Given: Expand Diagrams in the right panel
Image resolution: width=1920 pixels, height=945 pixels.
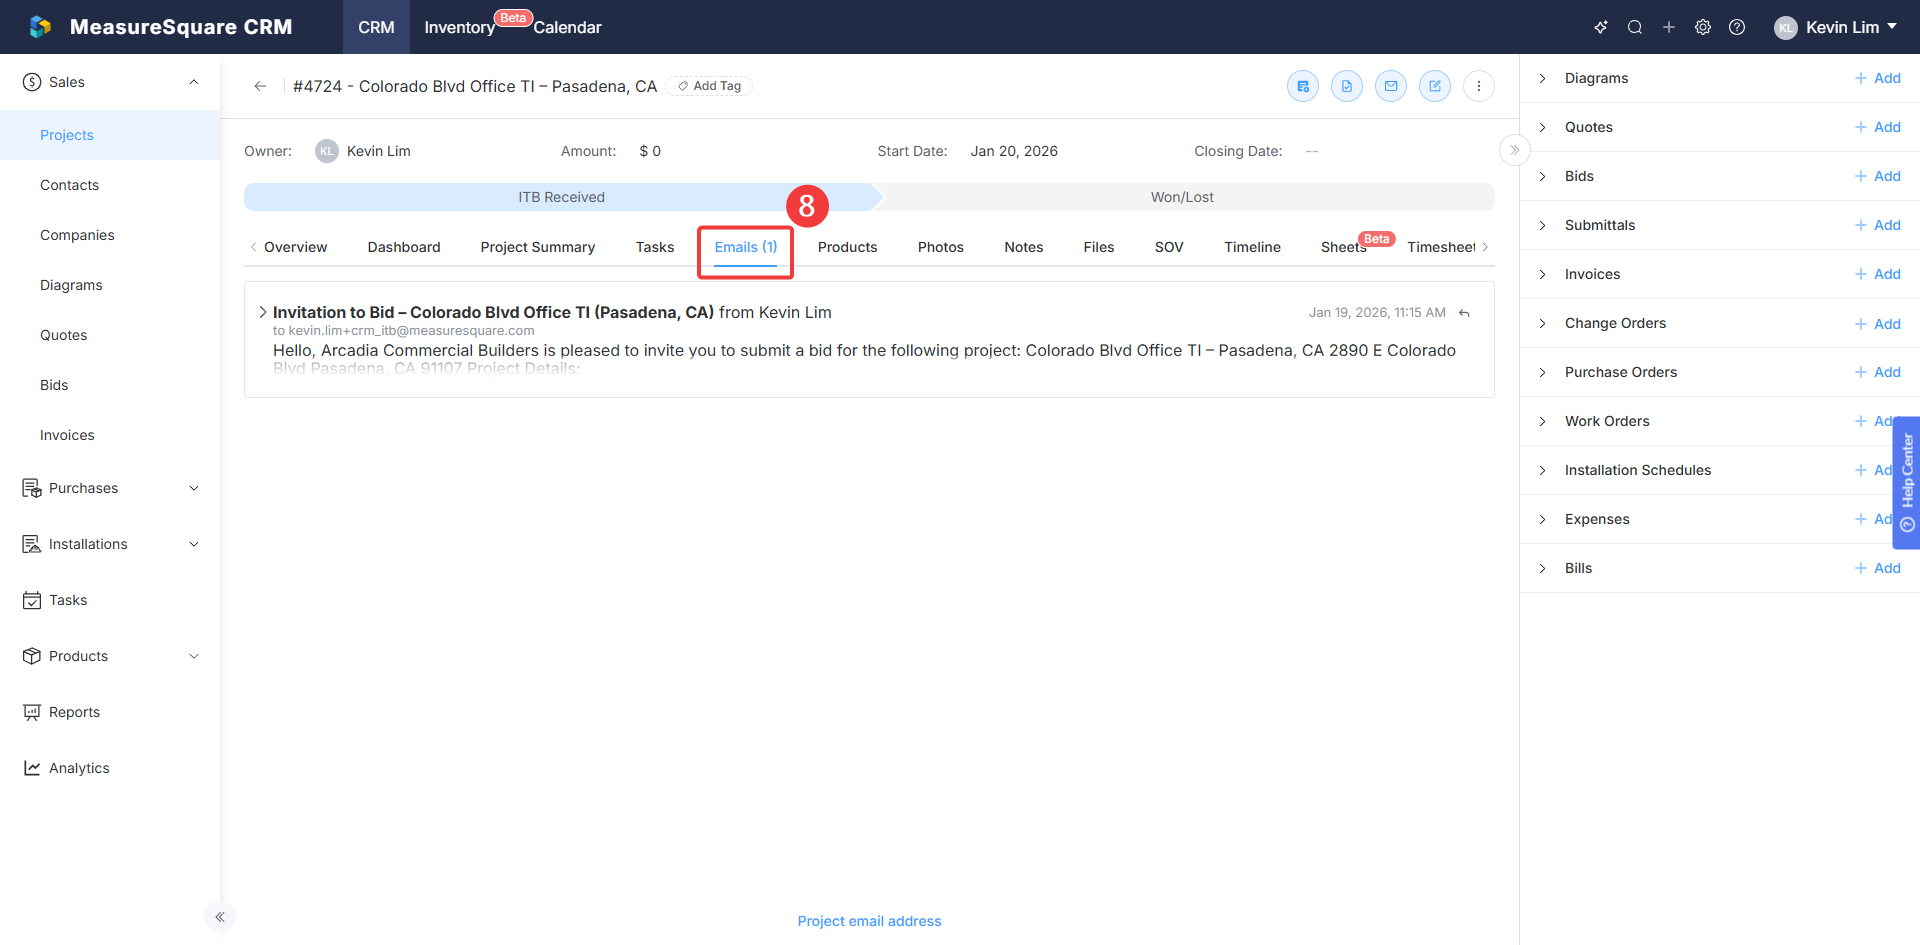Looking at the screenshot, I should 1542,78.
